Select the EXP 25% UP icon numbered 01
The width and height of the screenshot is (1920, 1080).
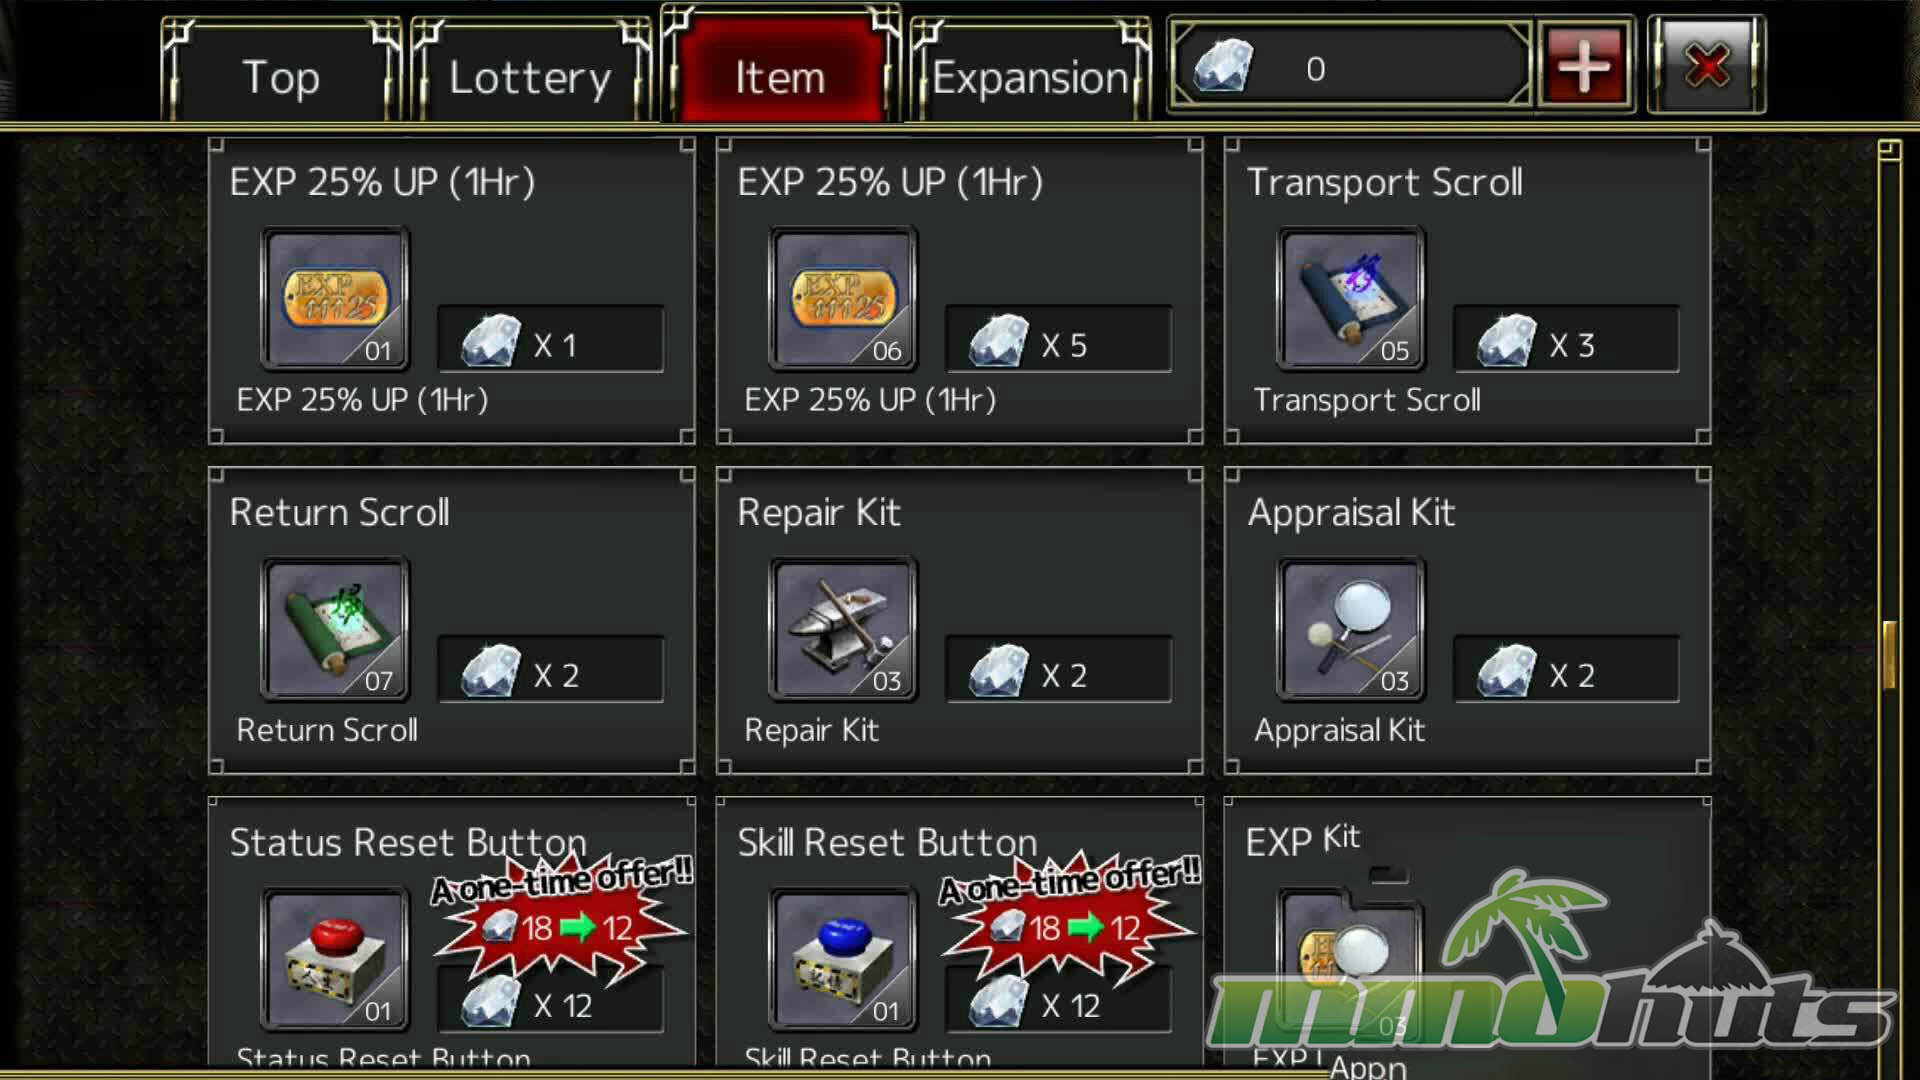tap(335, 299)
